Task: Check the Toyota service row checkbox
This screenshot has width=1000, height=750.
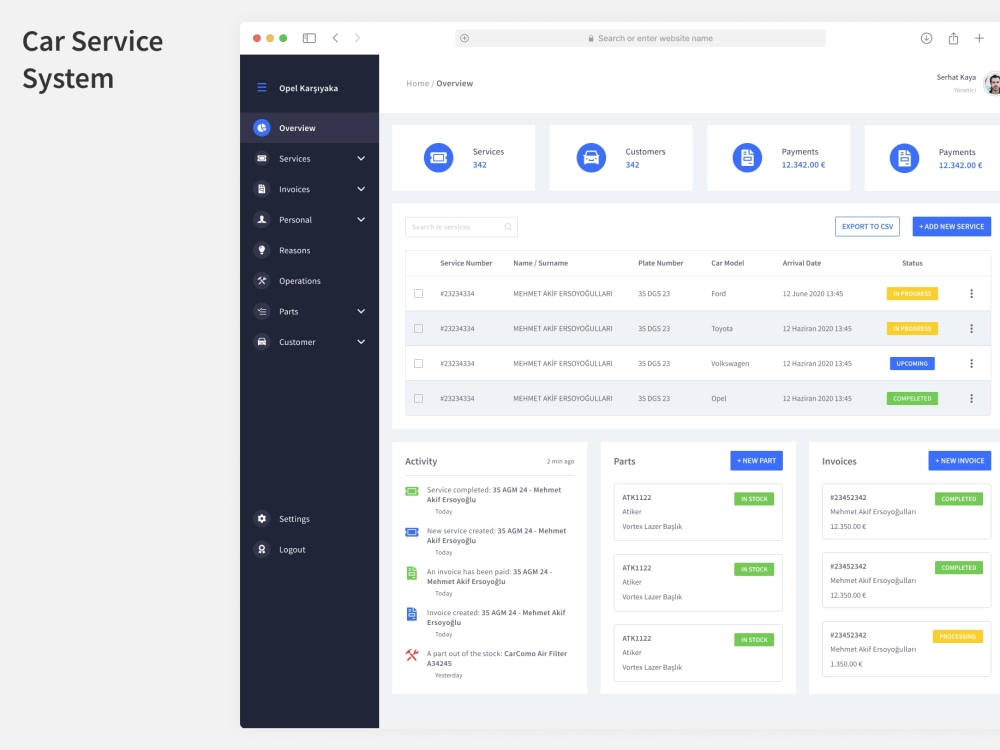Action: [x=418, y=329]
